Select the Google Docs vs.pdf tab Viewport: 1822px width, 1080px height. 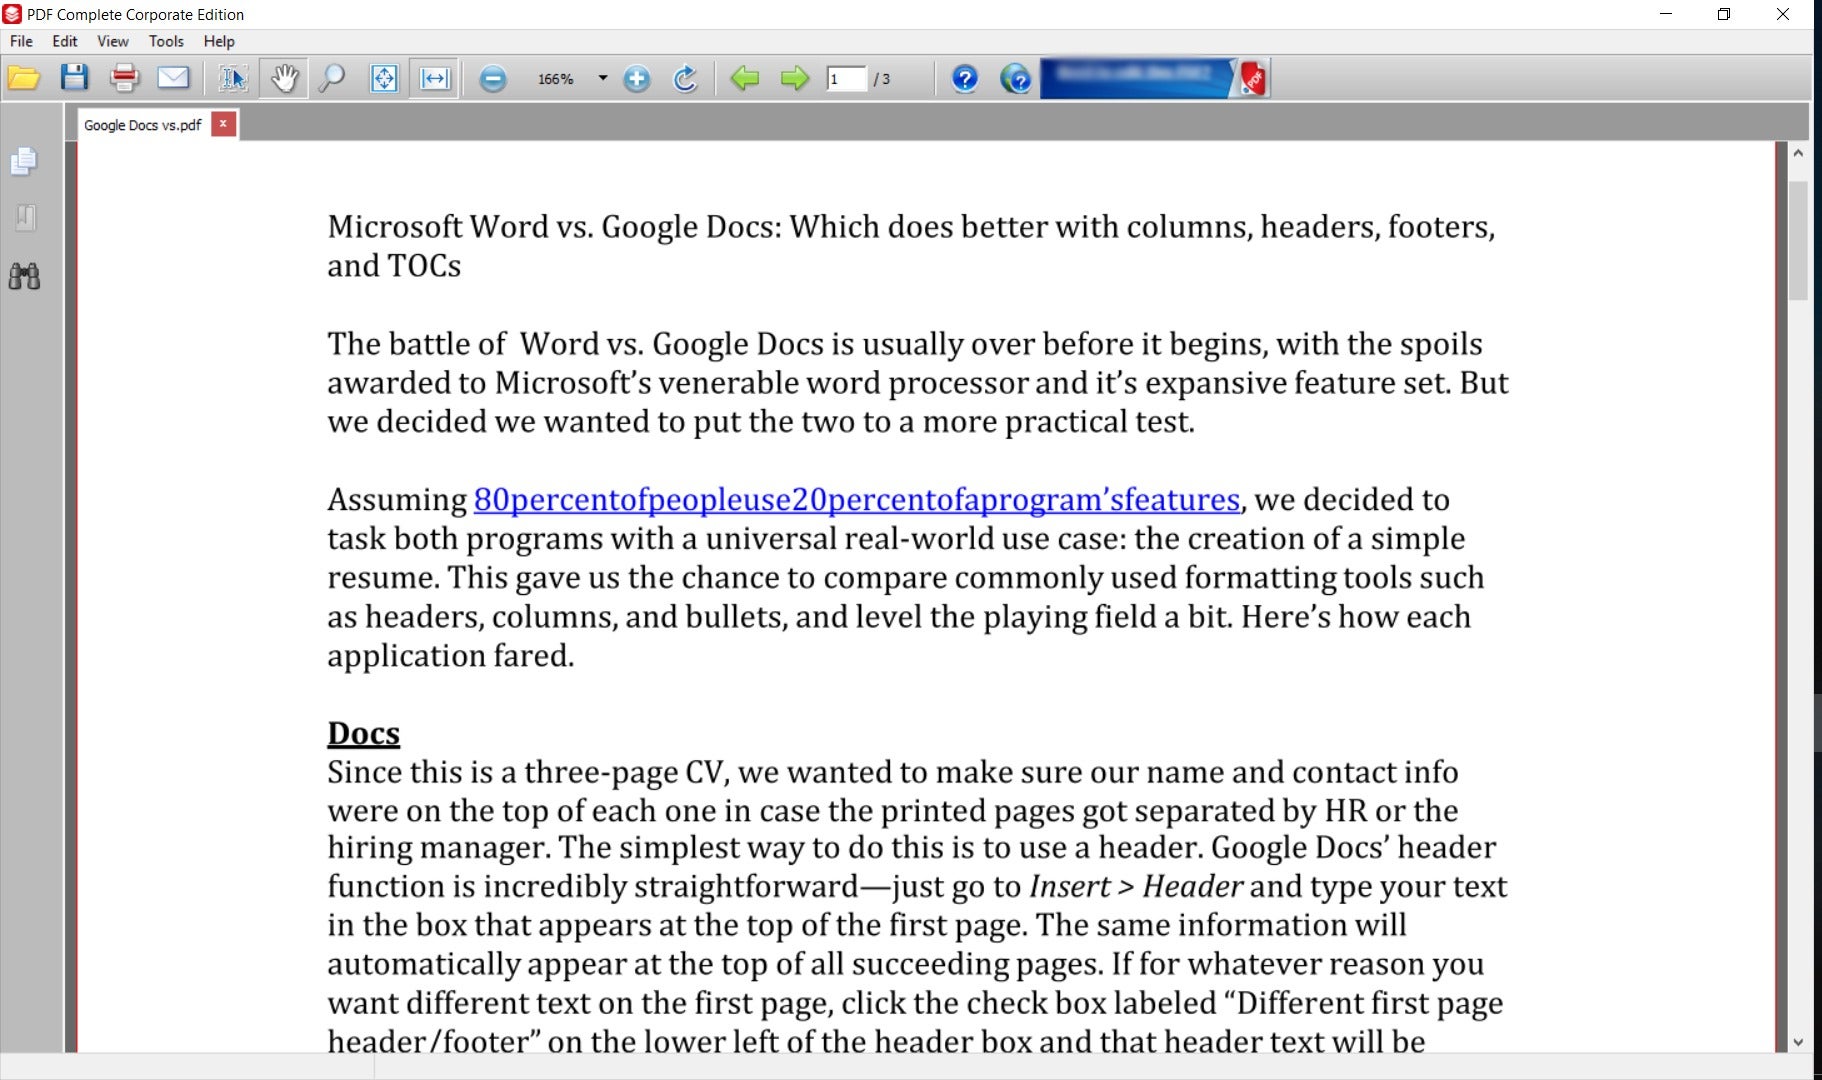tap(143, 125)
